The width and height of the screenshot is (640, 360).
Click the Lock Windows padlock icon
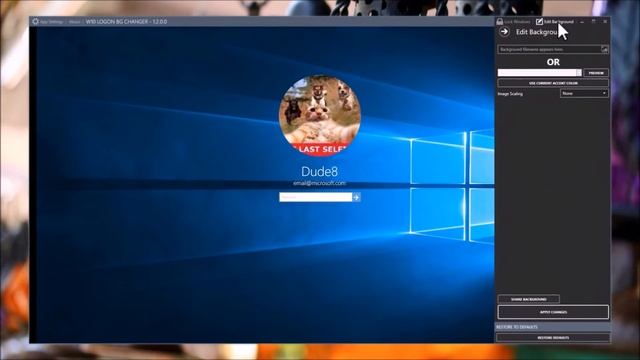coord(500,21)
